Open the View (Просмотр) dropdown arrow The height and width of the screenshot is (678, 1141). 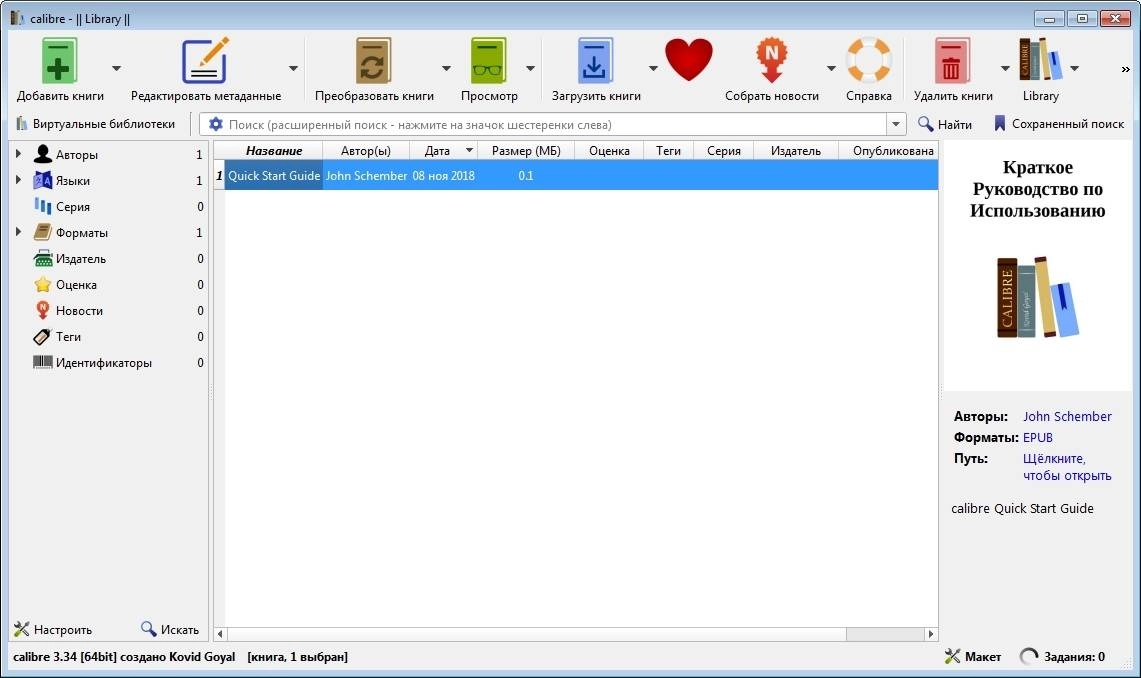pyautogui.click(x=530, y=68)
